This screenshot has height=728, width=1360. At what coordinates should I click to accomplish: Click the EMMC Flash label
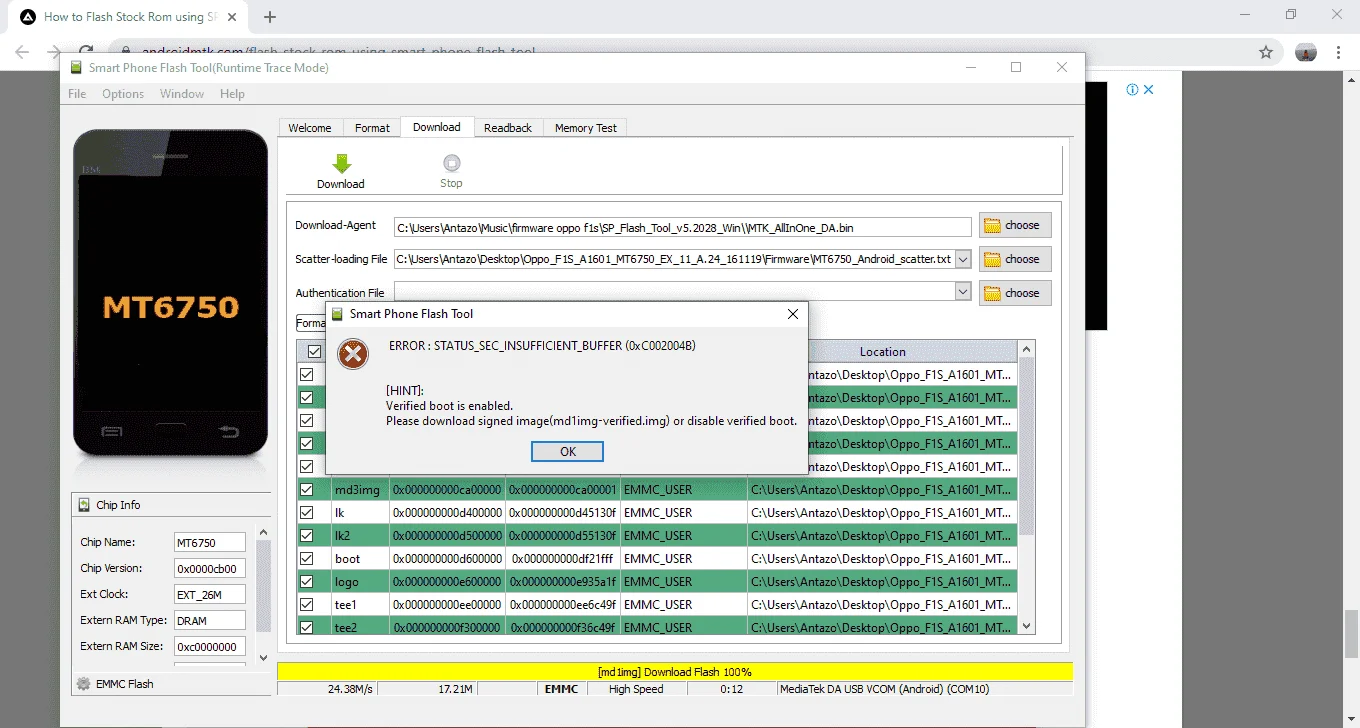(125, 684)
